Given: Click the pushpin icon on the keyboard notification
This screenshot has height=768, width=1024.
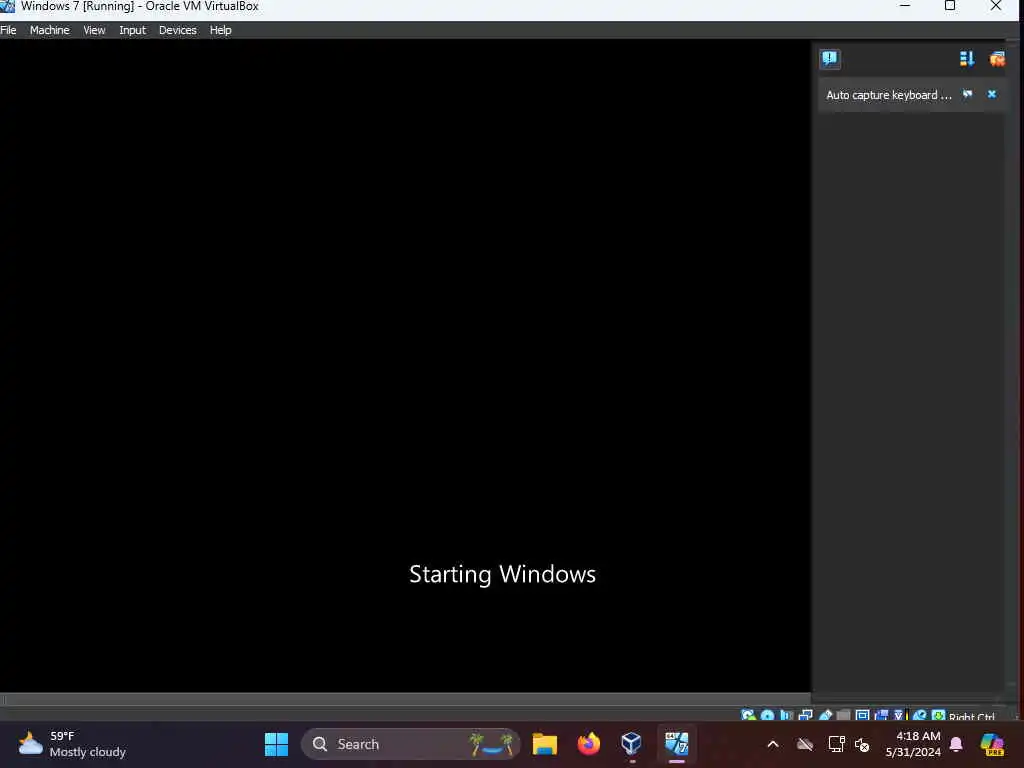Looking at the screenshot, I should (x=968, y=95).
